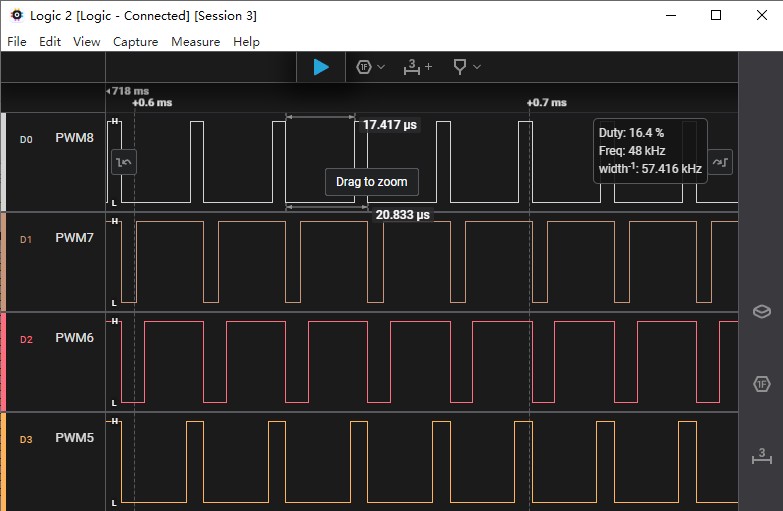The width and height of the screenshot is (783, 511).
Task: Select the PWM8 channel label
Action: pyautogui.click(x=74, y=138)
